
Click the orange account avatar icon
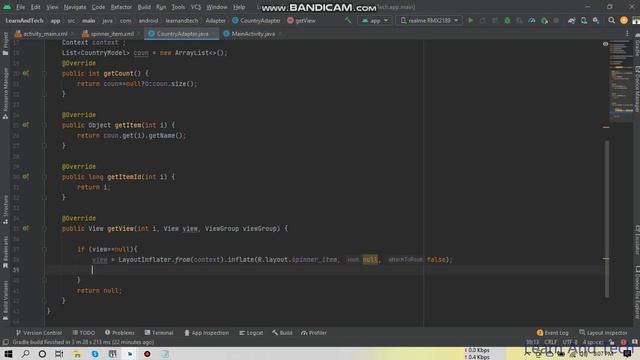[624, 20]
